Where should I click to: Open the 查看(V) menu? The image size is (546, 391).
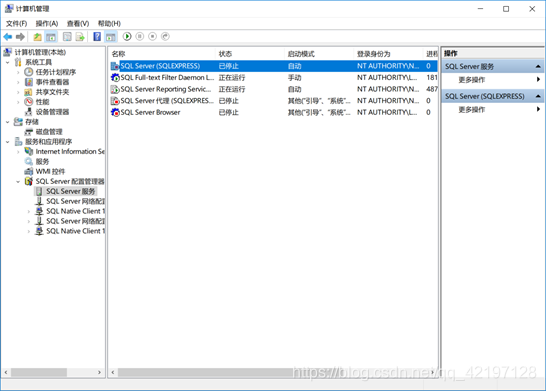(x=78, y=23)
